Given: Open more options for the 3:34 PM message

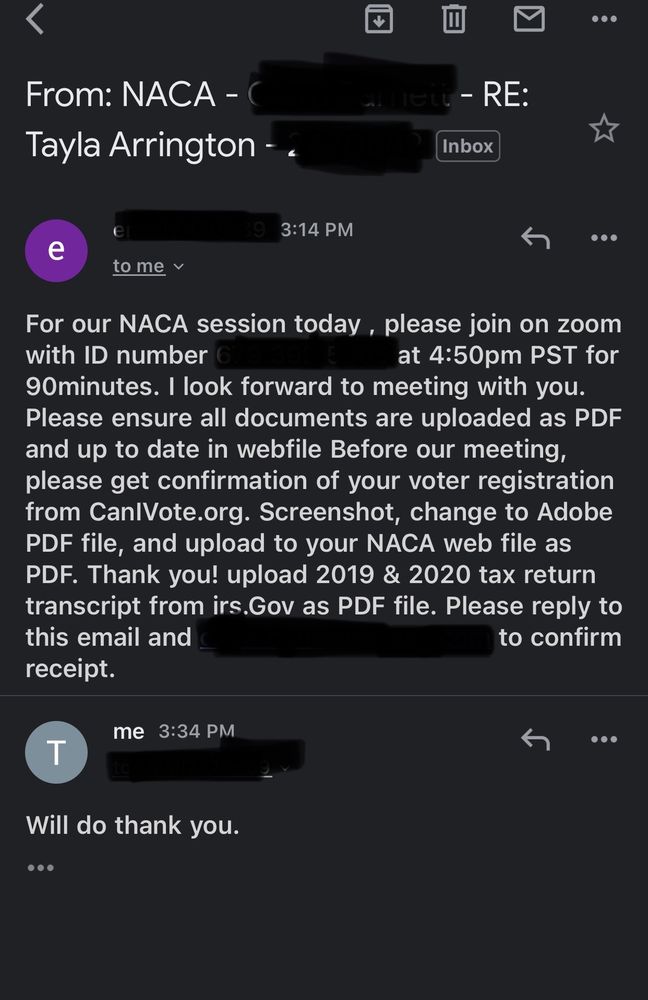Looking at the screenshot, I should (604, 740).
